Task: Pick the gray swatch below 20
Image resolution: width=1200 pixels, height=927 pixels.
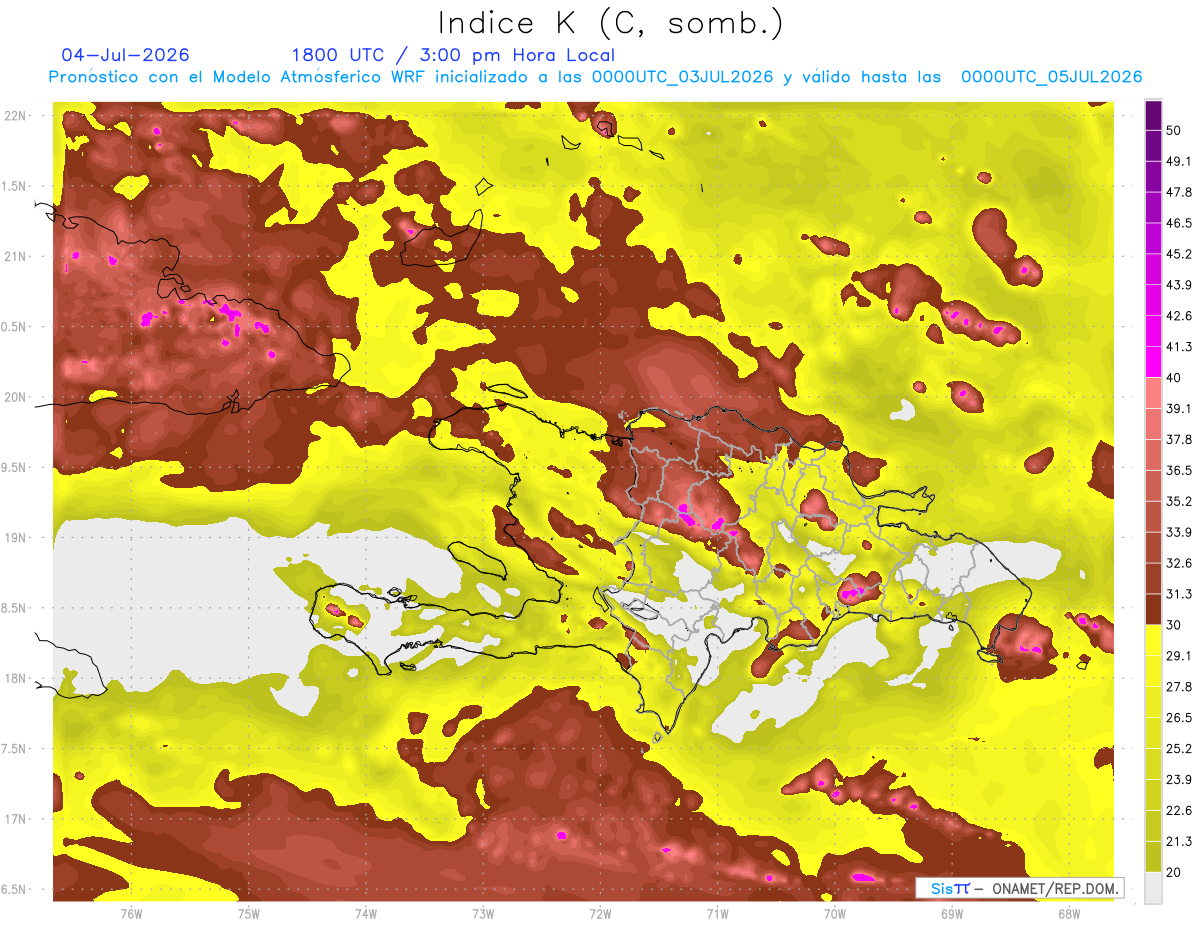Action: click(1153, 888)
